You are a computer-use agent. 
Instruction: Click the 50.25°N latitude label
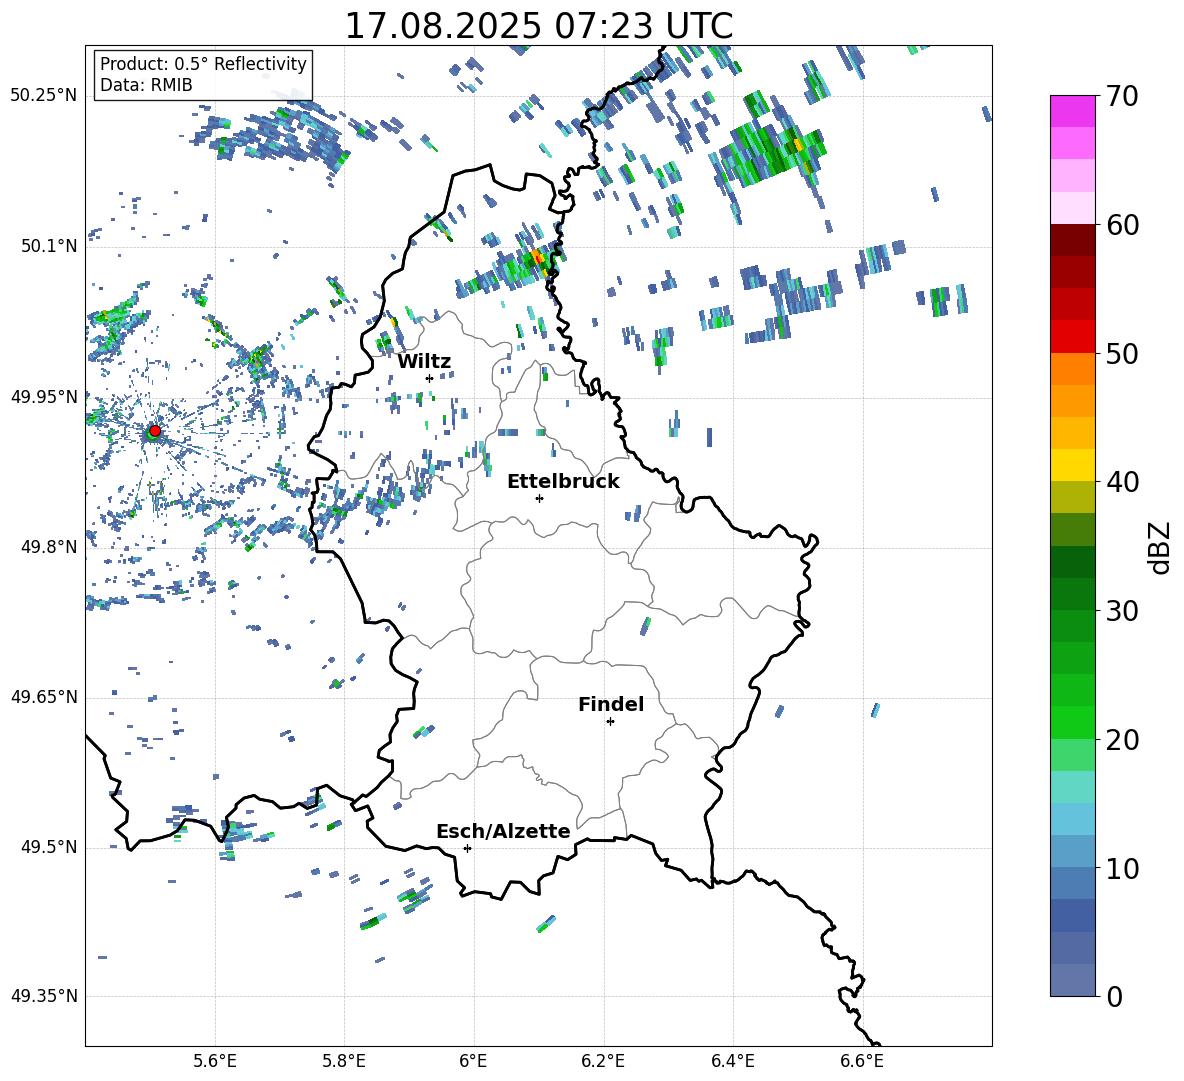[44, 96]
